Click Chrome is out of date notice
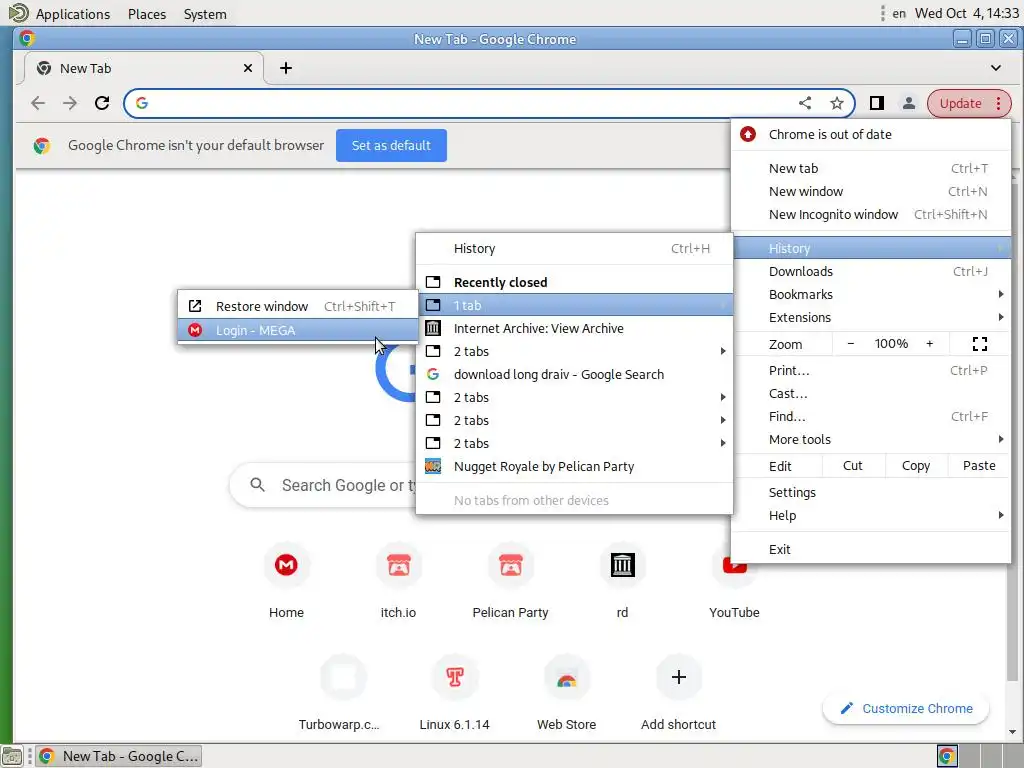 [871, 135]
